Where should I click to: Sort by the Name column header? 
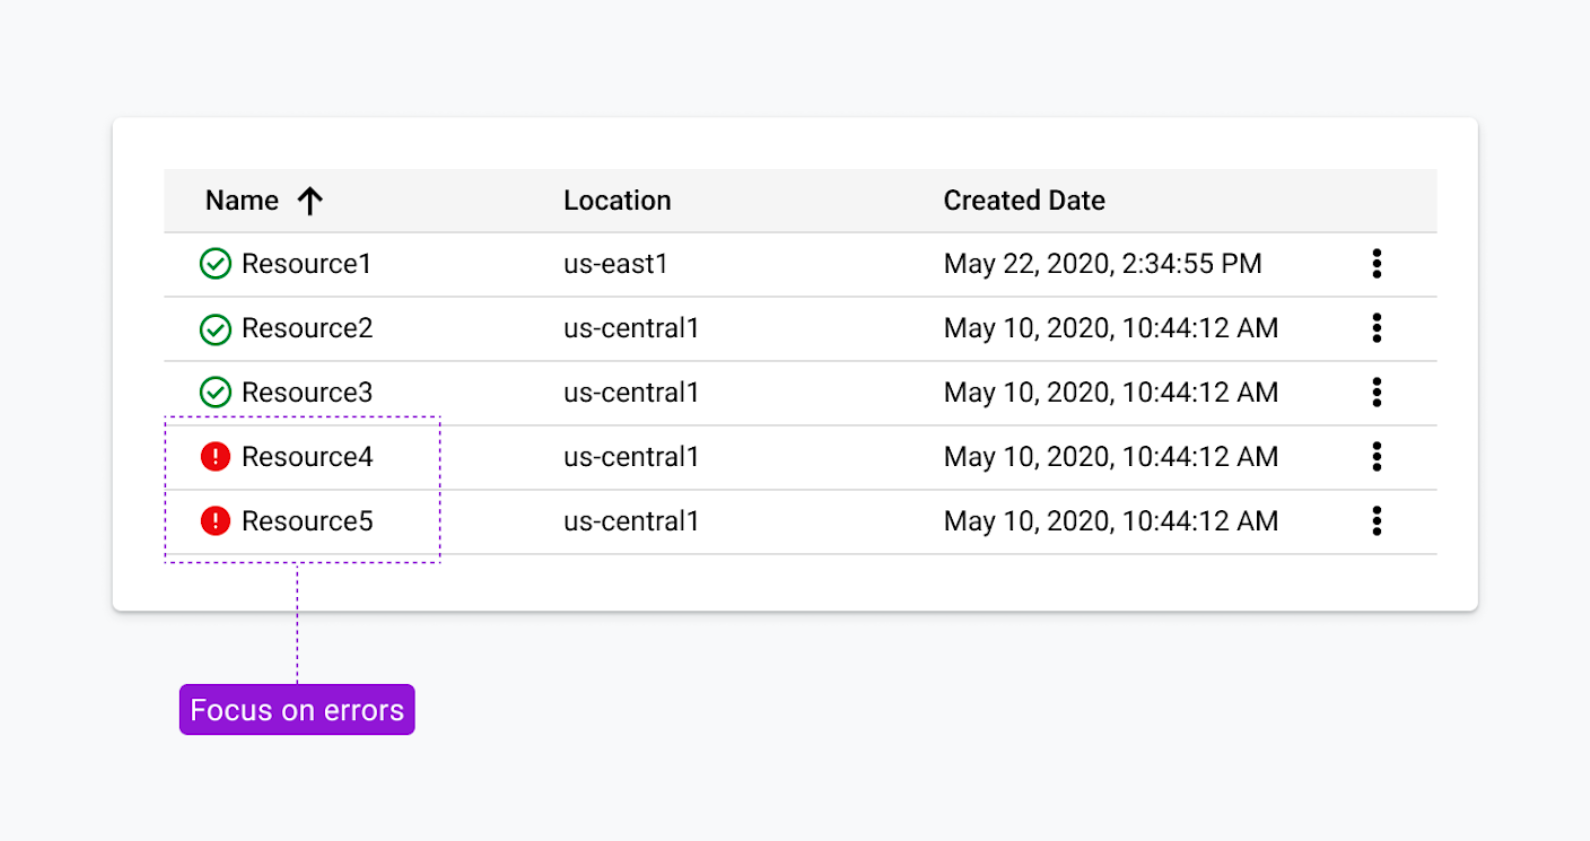242,201
